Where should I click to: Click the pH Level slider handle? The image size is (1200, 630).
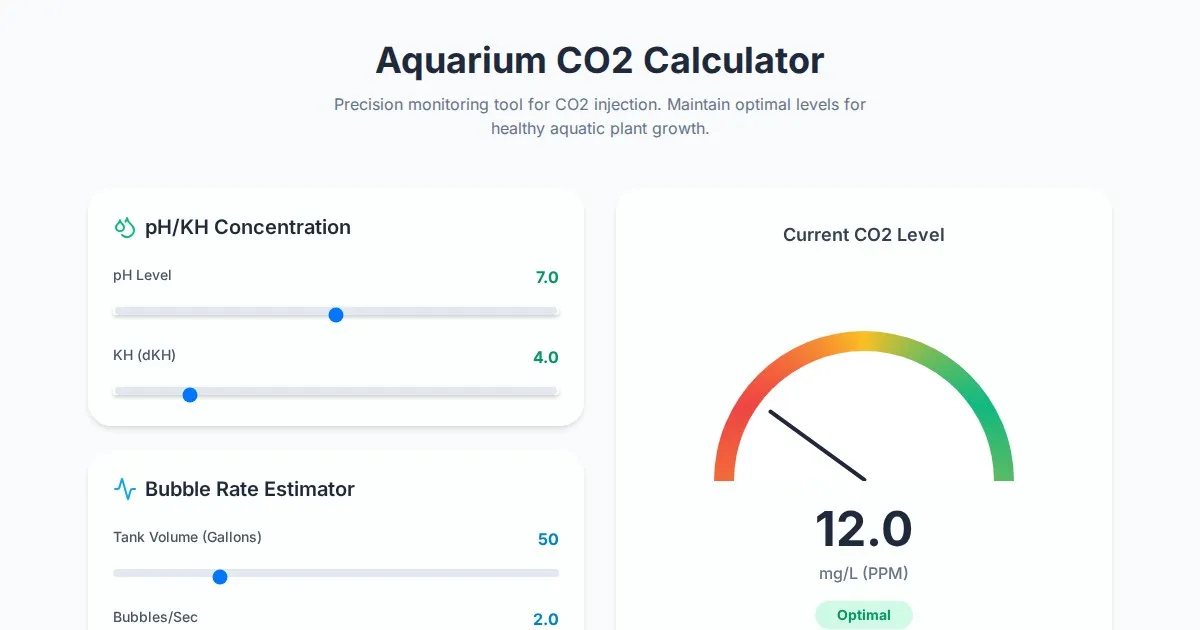tap(336, 315)
